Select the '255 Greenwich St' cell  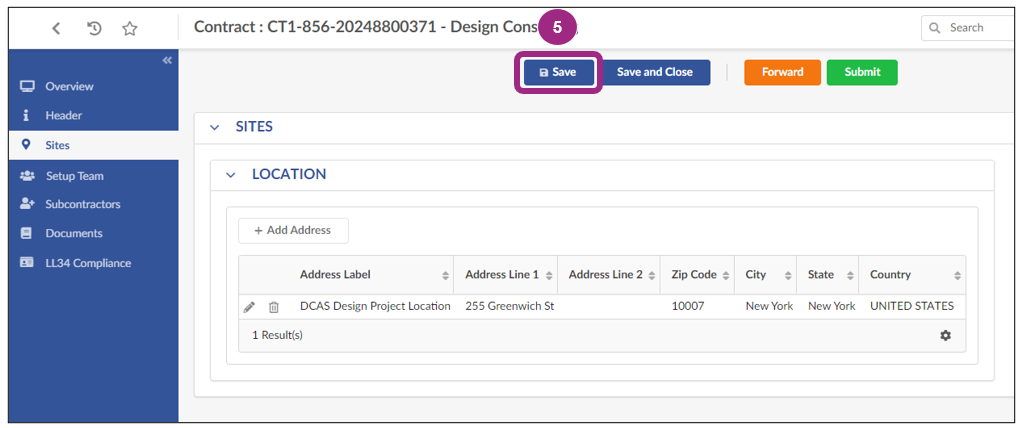coord(509,306)
